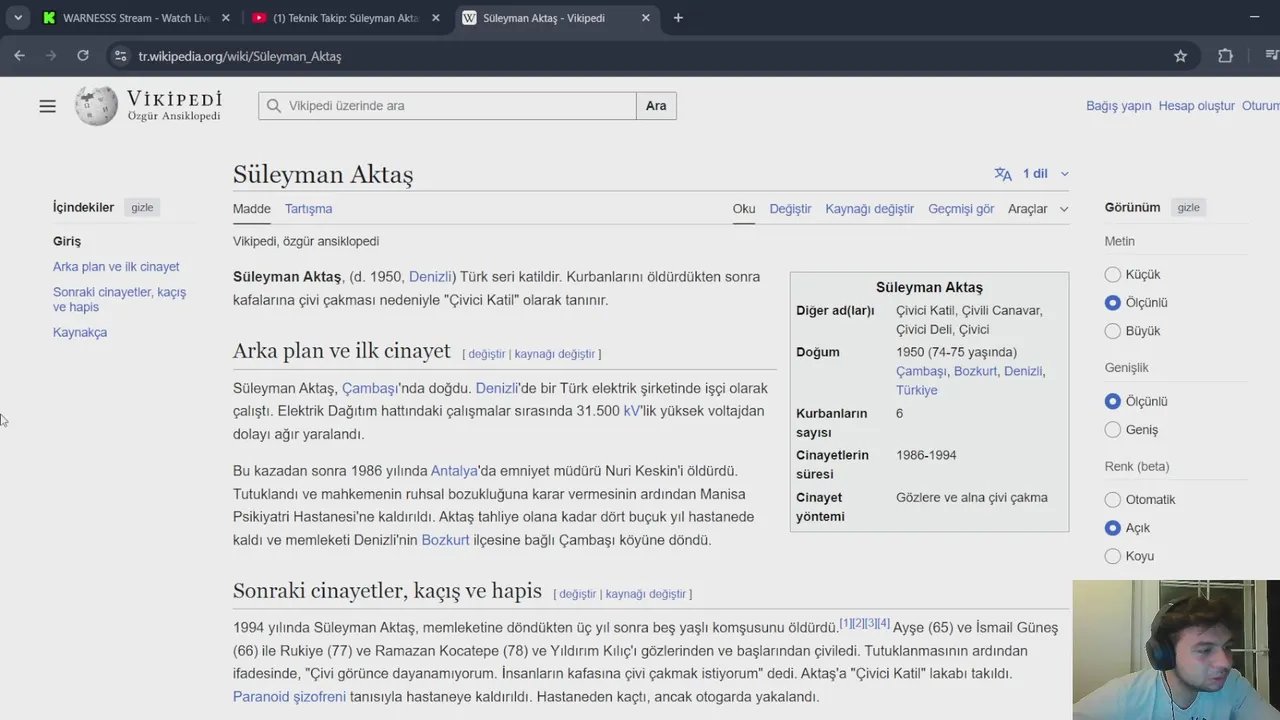
Task: Click the language translate icon
Action: [x=1003, y=174]
